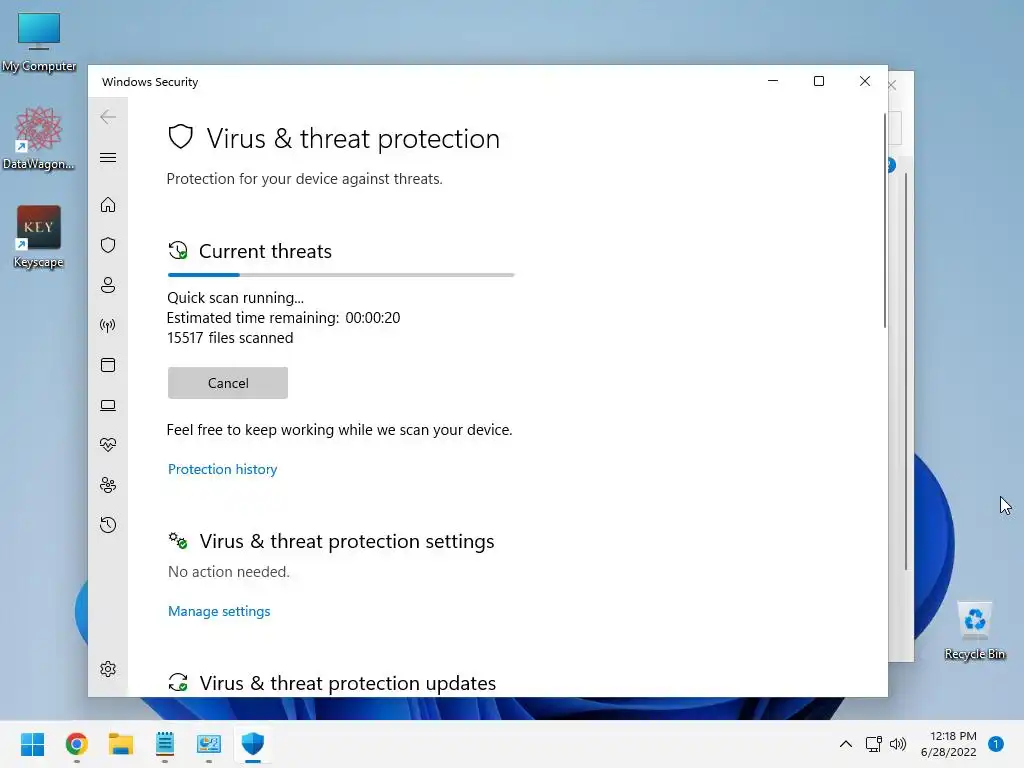The height and width of the screenshot is (768, 1024).
Task: Click the background window's scrollbar
Action: [x=906, y=371]
